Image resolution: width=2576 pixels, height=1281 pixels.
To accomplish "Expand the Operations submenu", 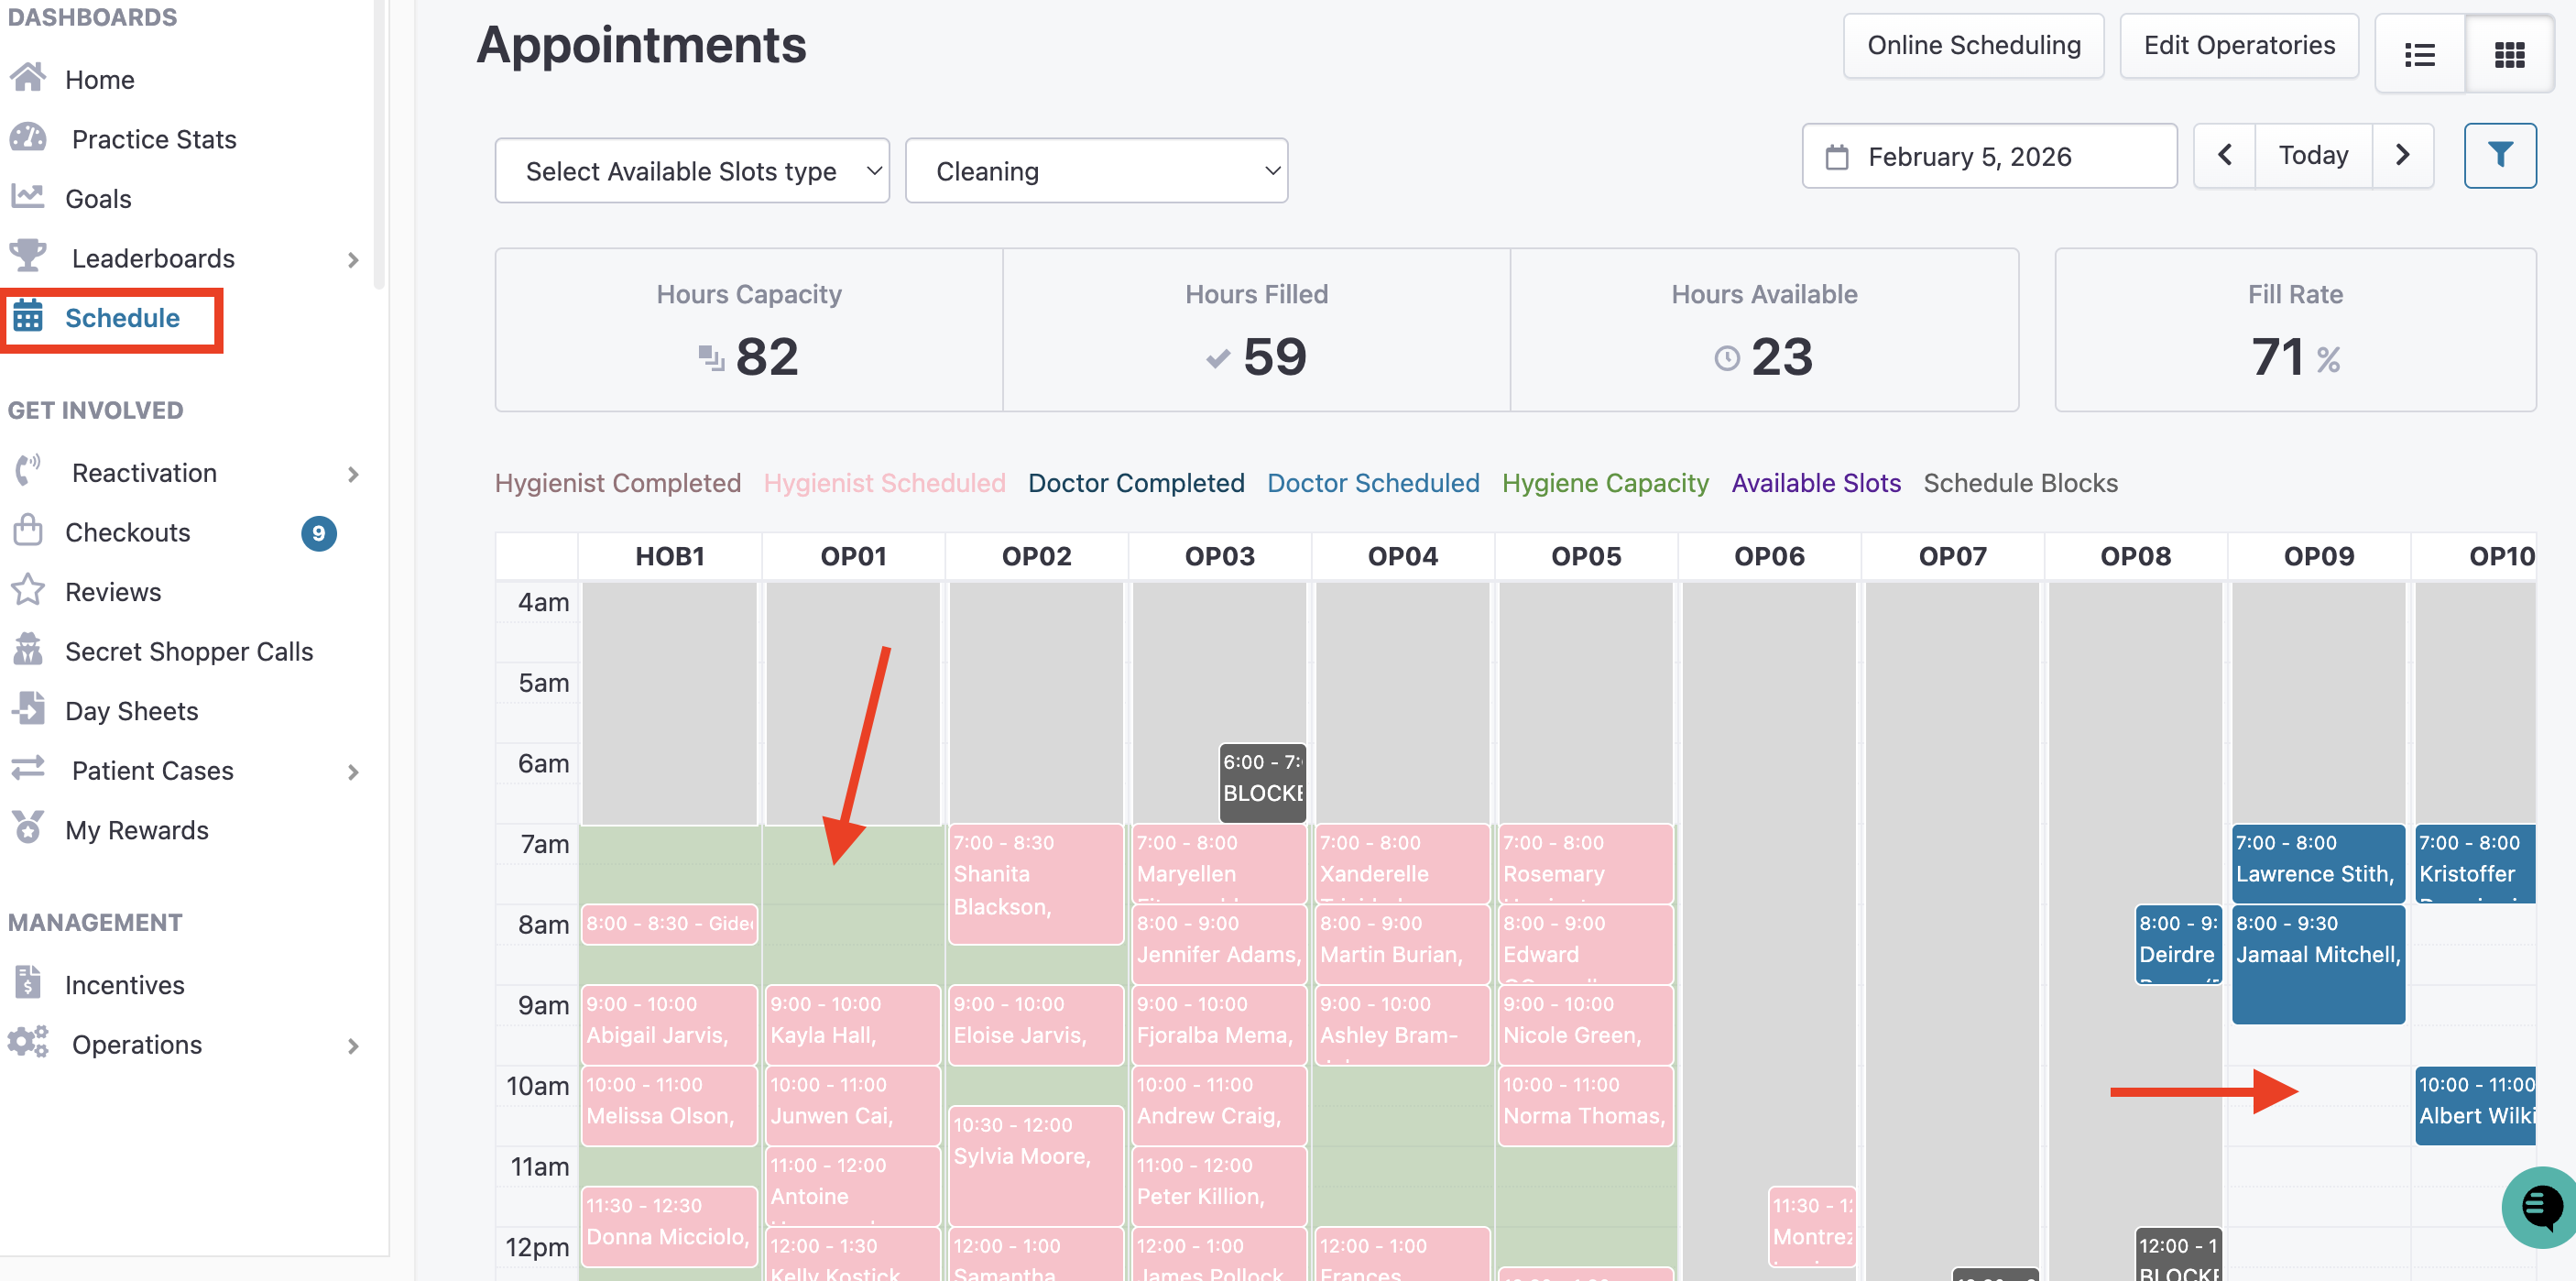I will point(353,1046).
